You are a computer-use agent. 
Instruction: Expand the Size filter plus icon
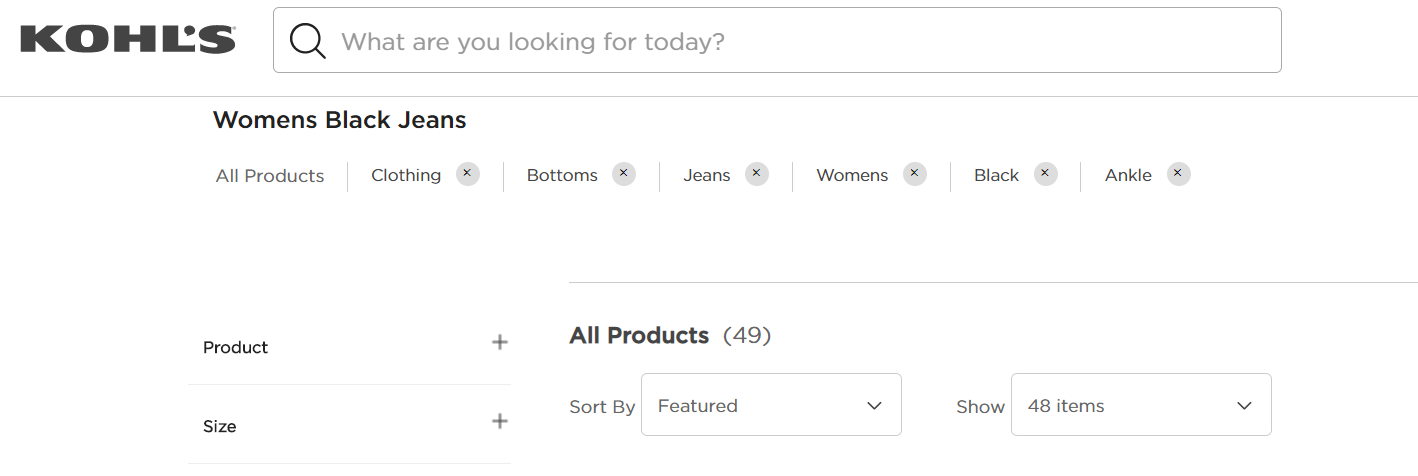(x=500, y=421)
